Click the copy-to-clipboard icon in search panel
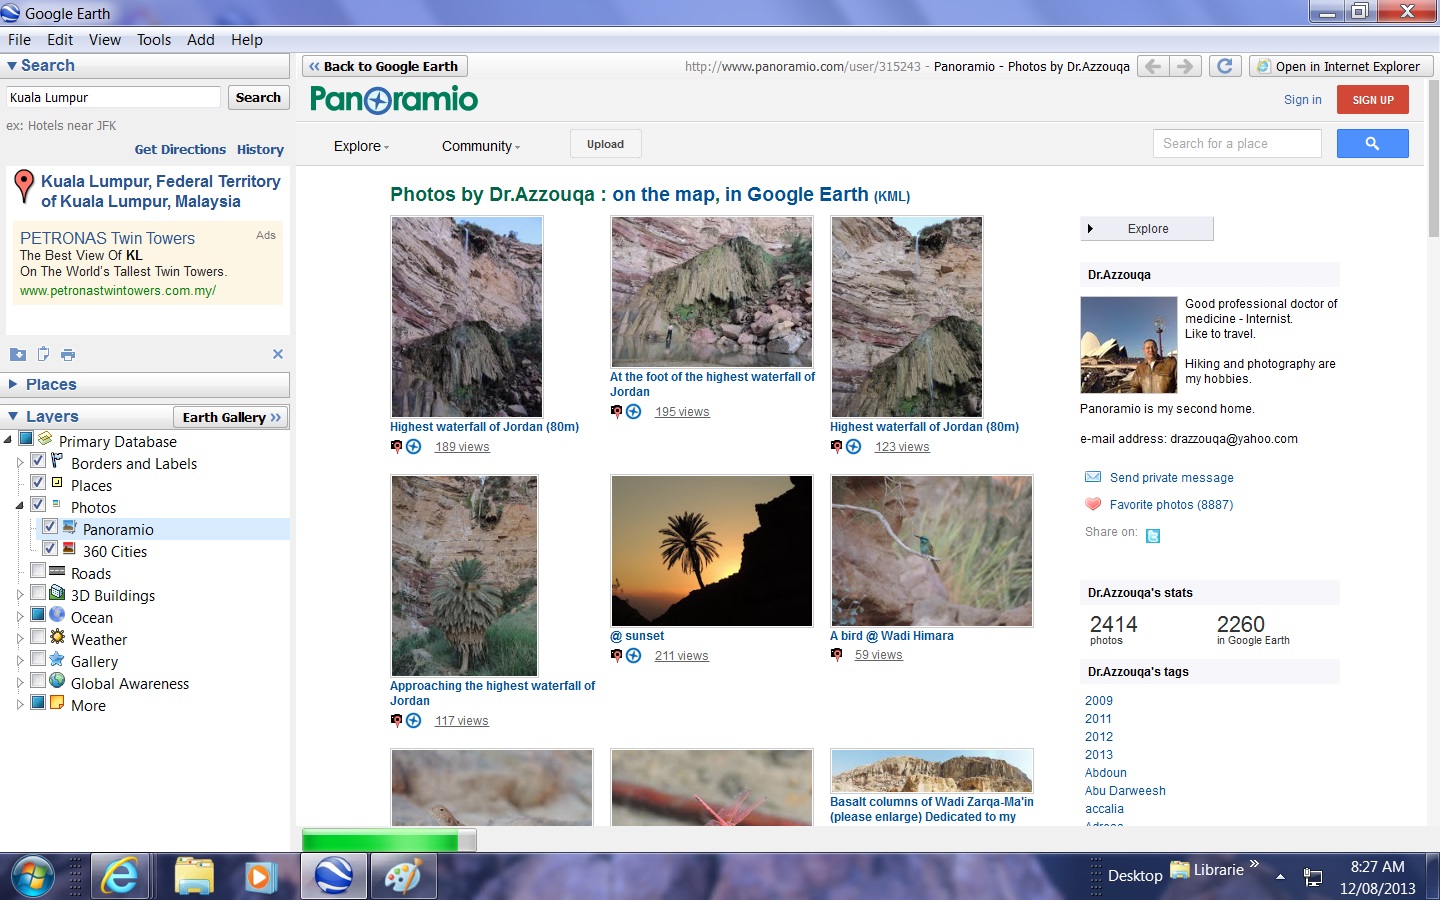Screen dimensions: 1440x900 click(x=43, y=354)
